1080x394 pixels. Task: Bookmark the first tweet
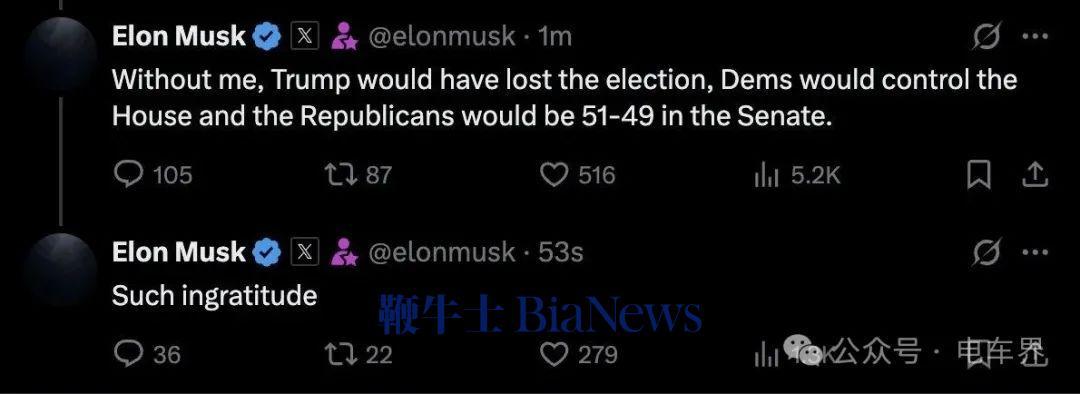(x=979, y=175)
